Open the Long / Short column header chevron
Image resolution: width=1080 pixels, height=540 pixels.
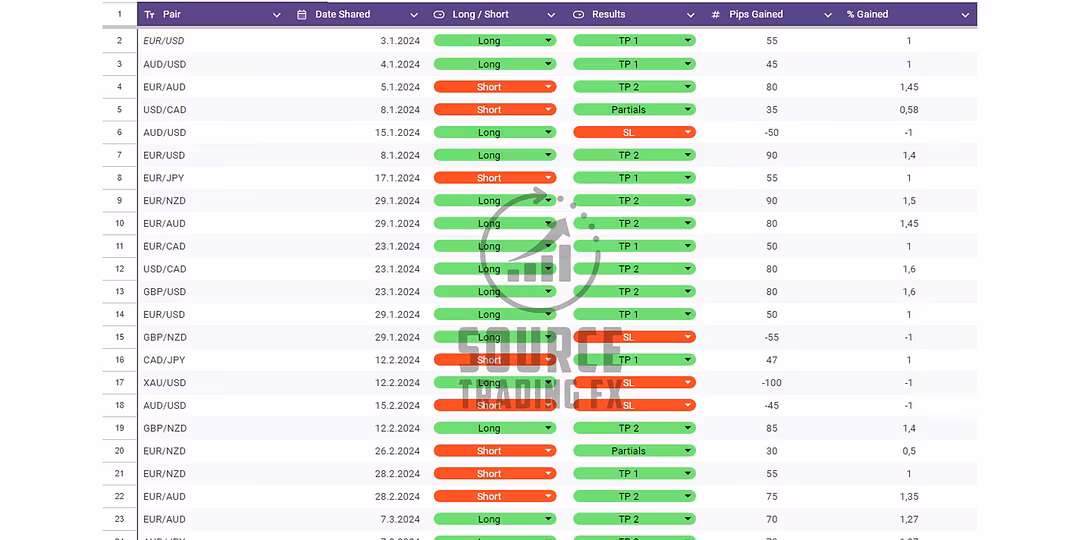click(x=551, y=15)
